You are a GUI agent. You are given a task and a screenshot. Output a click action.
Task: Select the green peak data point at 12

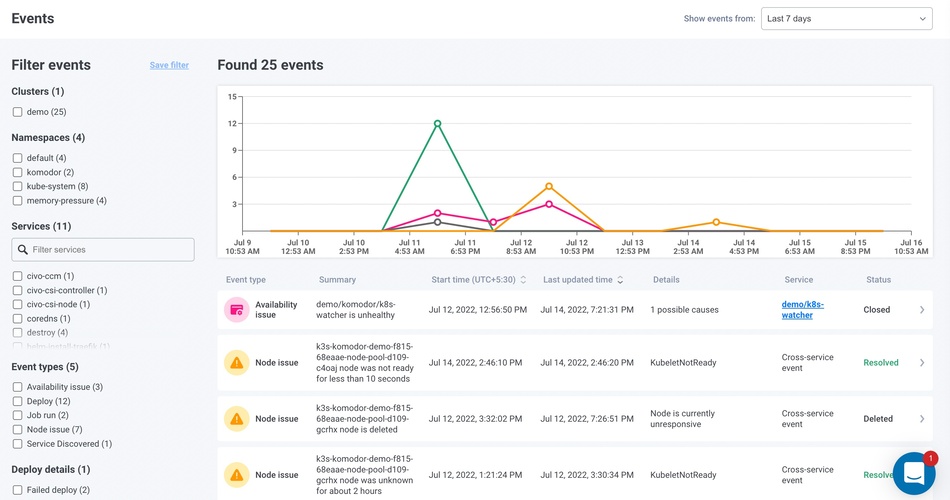(x=437, y=124)
